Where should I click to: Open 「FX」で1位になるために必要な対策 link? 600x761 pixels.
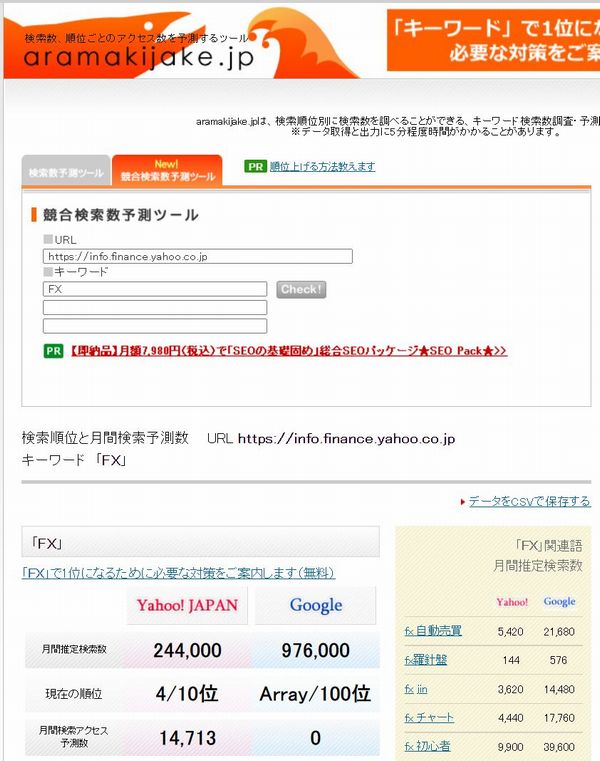tap(178, 573)
